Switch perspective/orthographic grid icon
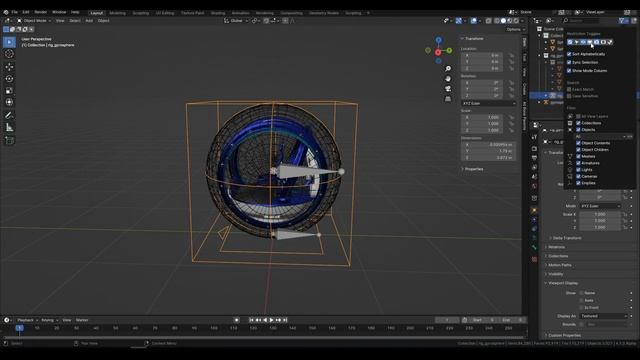 point(448,99)
